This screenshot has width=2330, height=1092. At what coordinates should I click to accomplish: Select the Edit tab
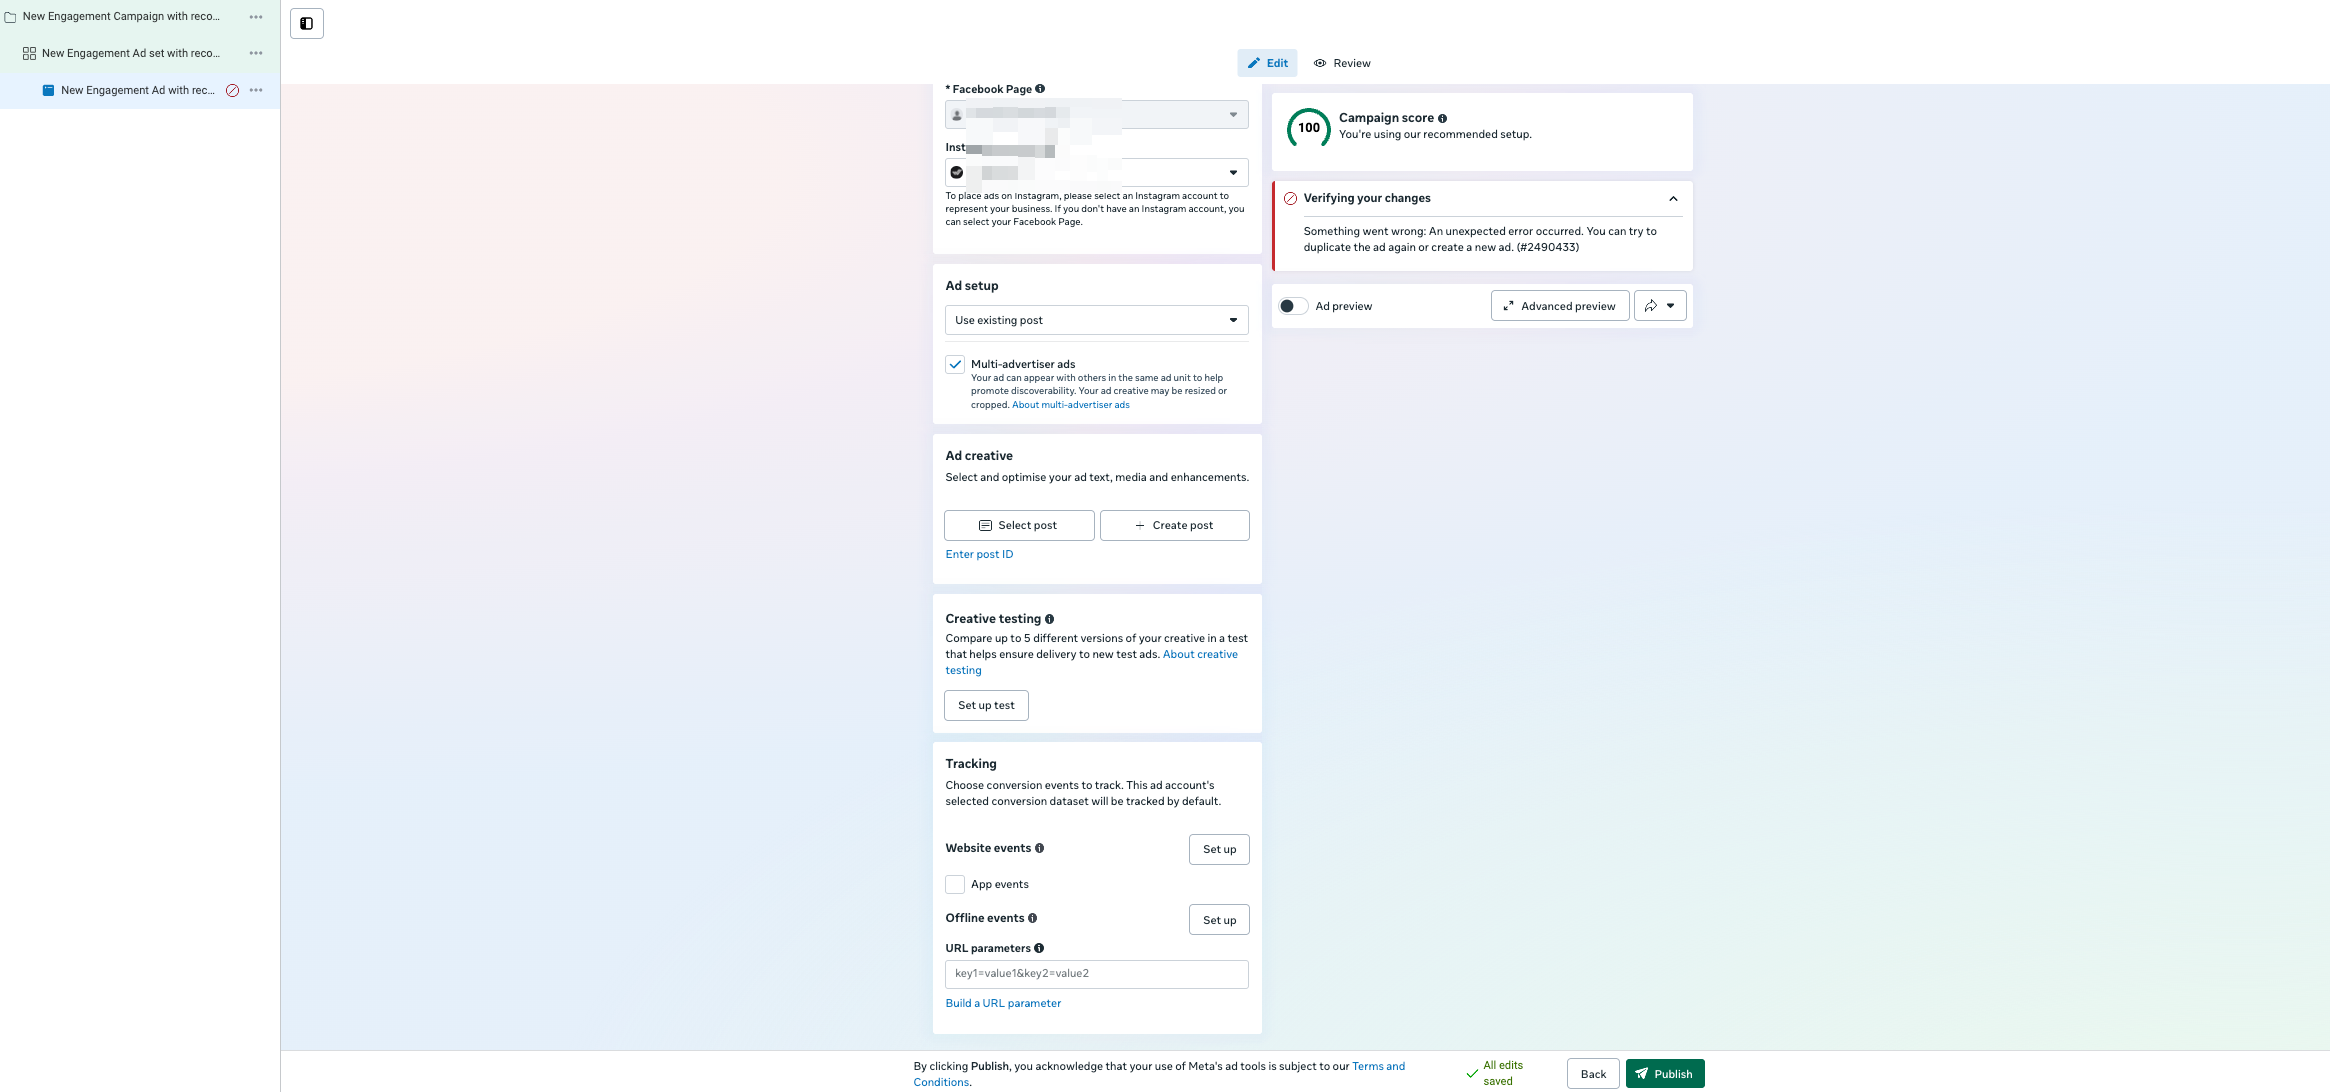(x=1267, y=63)
